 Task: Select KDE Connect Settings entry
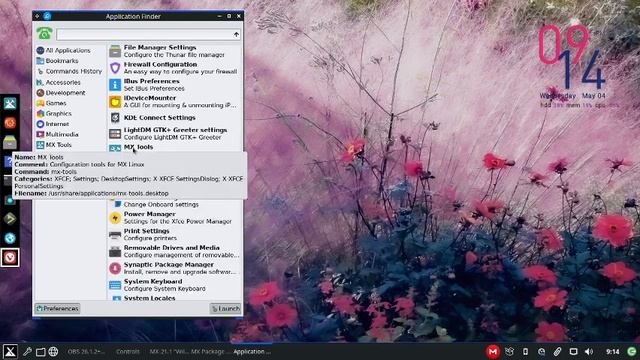(175, 118)
